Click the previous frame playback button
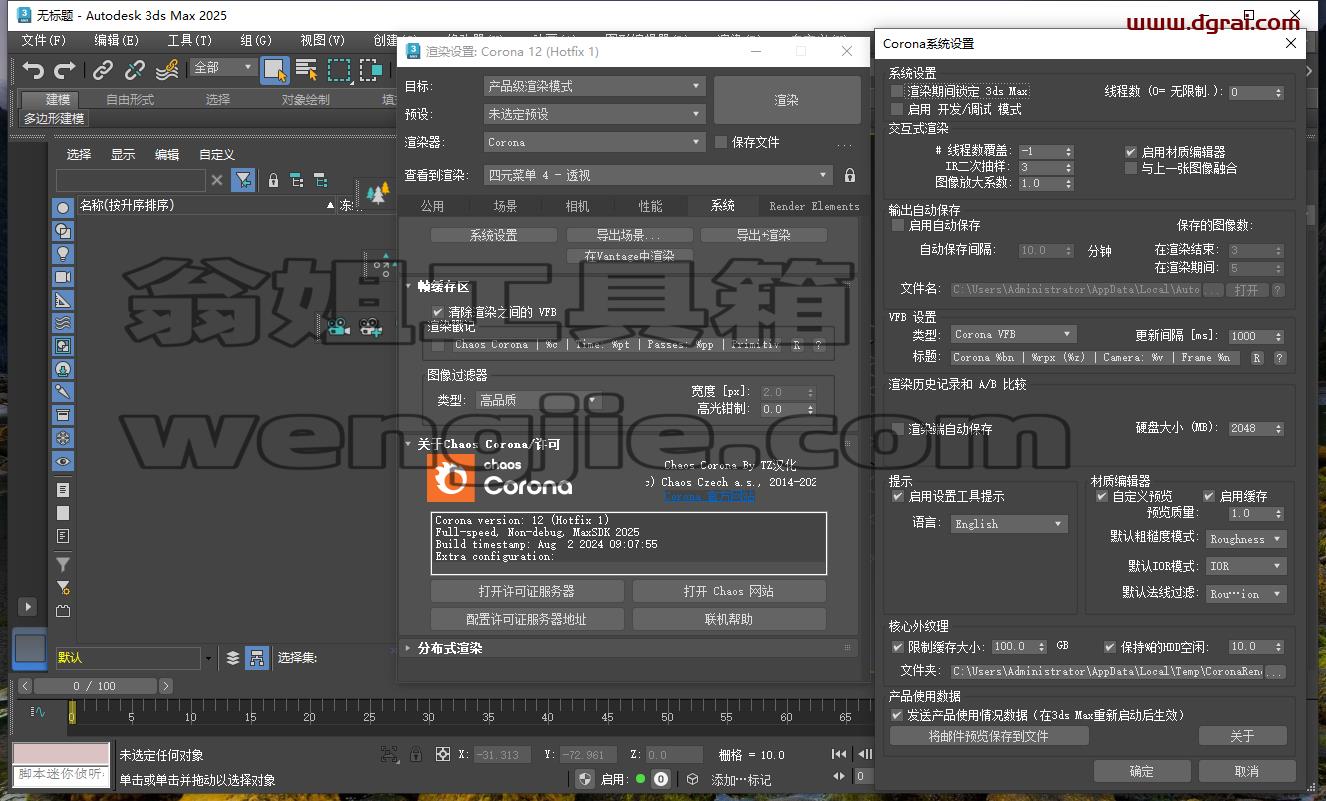Image resolution: width=1326 pixels, height=801 pixels. pyautogui.click(x=864, y=754)
